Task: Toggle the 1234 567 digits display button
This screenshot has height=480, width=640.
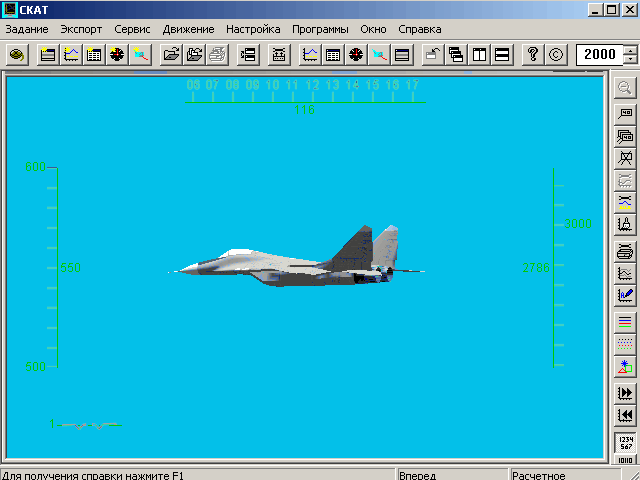Action: (x=625, y=443)
